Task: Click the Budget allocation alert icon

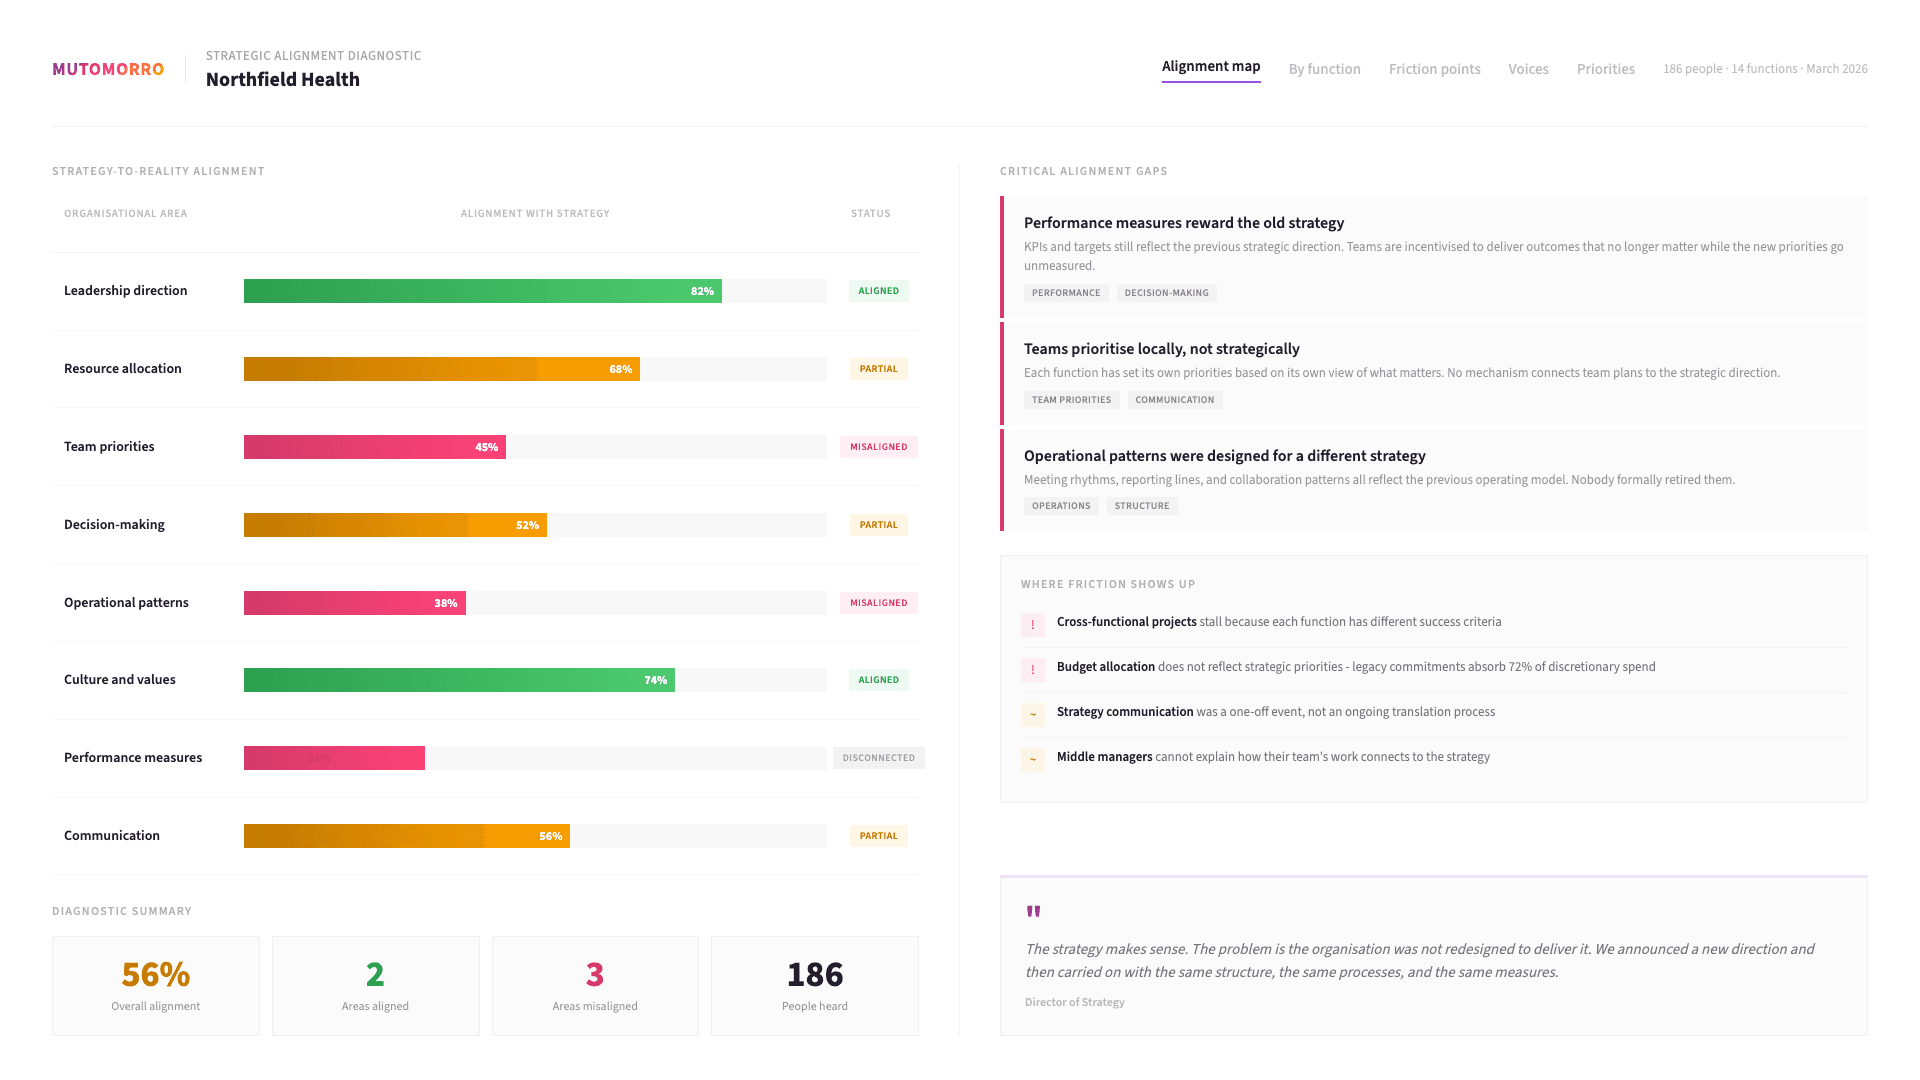Action: click(x=1033, y=669)
